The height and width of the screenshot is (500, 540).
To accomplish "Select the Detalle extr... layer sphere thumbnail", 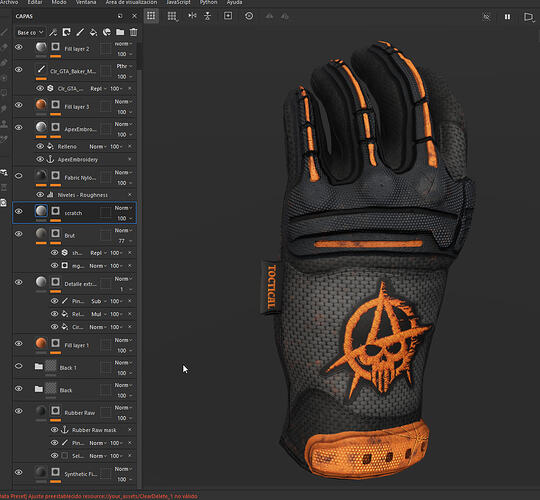I will coord(41,282).
